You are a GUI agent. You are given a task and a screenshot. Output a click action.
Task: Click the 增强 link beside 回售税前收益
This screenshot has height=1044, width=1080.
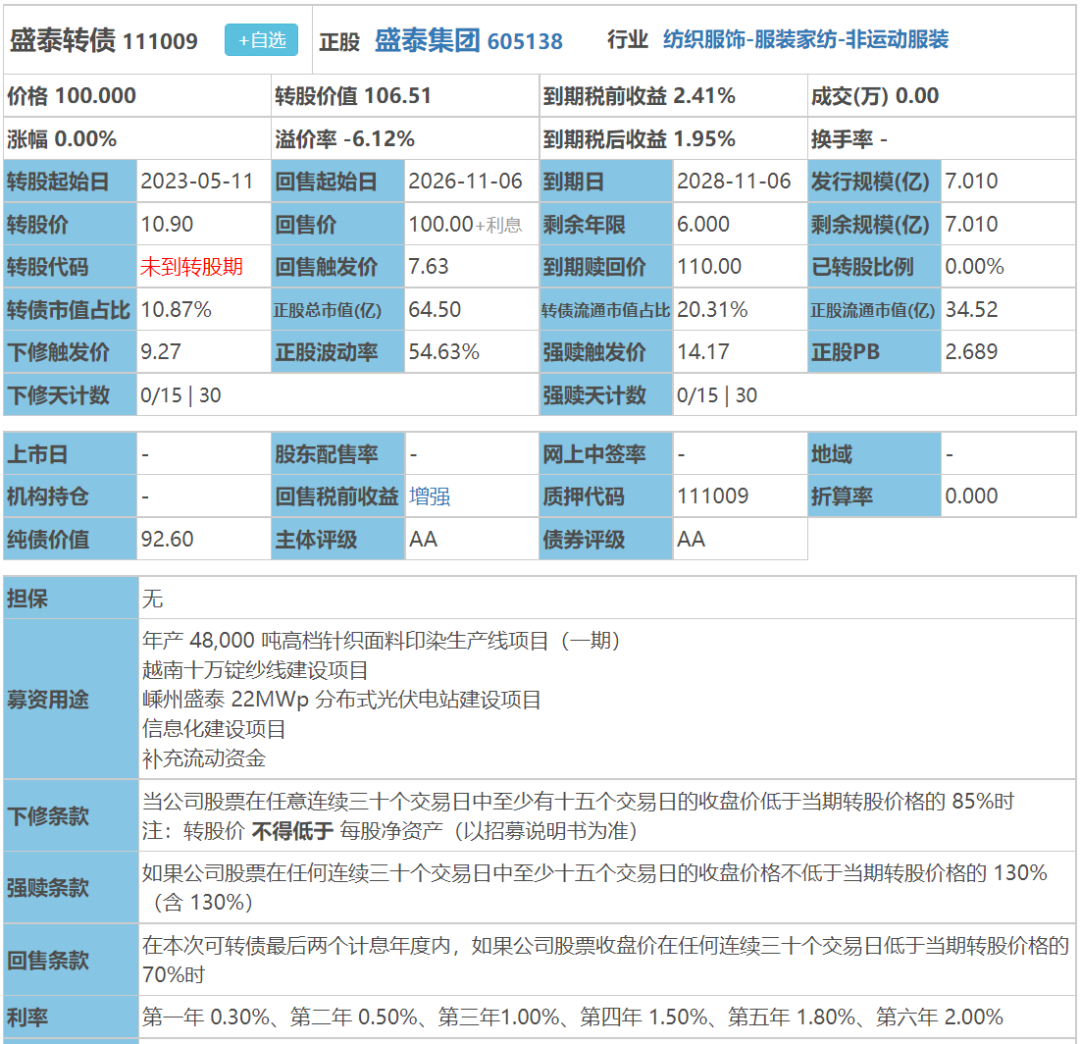(x=430, y=497)
